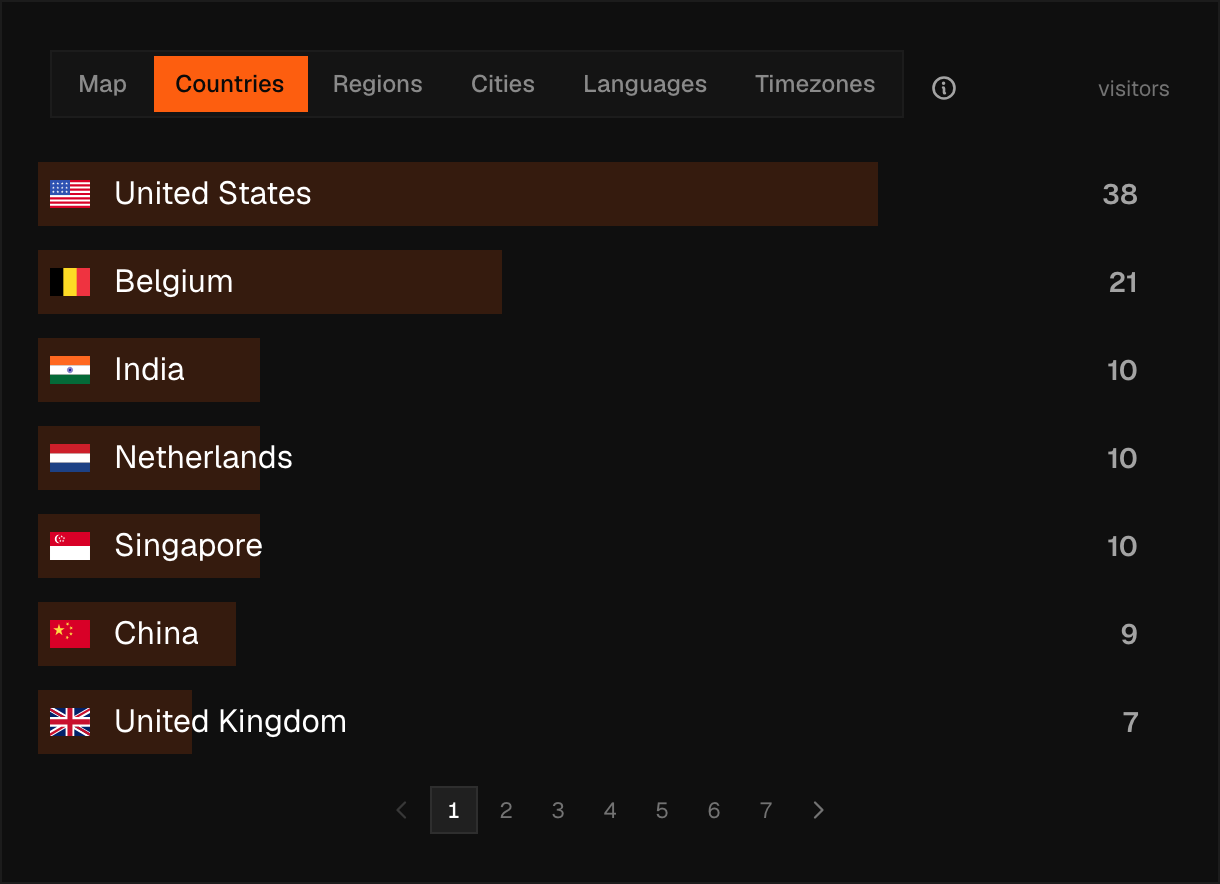Open pagination page 6
The height and width of the screenshot is (884, 1220).
pos(714,810)
